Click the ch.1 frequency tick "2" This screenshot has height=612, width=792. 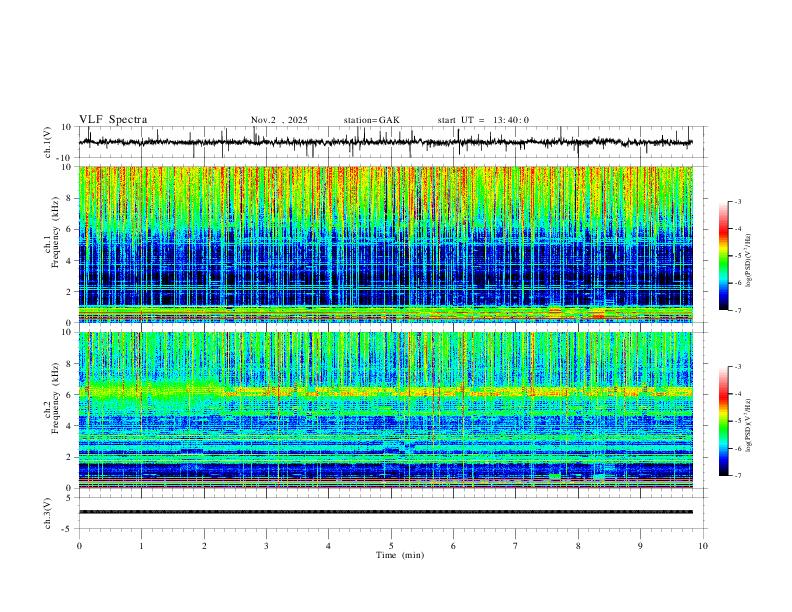point(69,291)
